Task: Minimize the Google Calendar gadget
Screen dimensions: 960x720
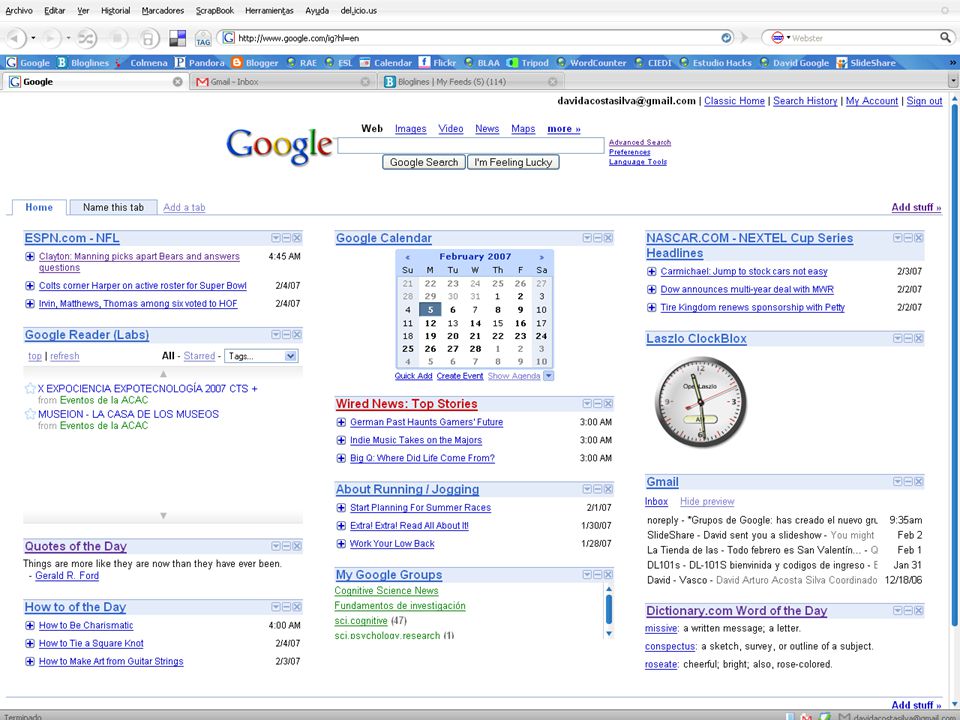Action: (598, 238)
